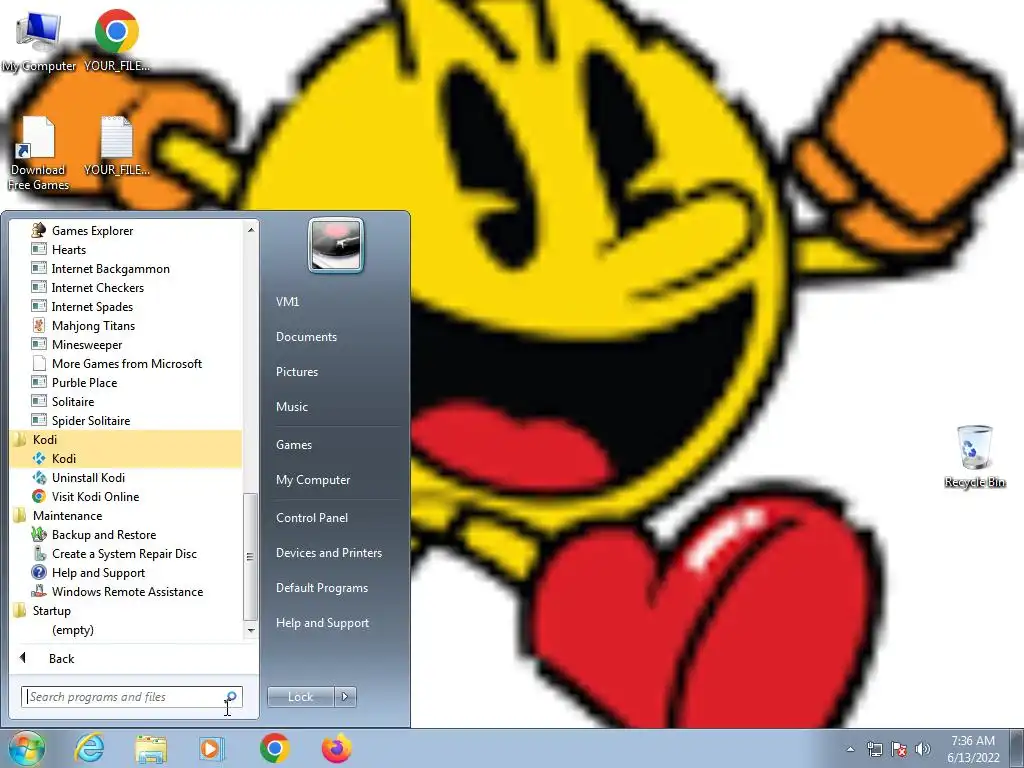Open Control Panel
Viewport: 1024px width, 768px height.
[312, 517]
